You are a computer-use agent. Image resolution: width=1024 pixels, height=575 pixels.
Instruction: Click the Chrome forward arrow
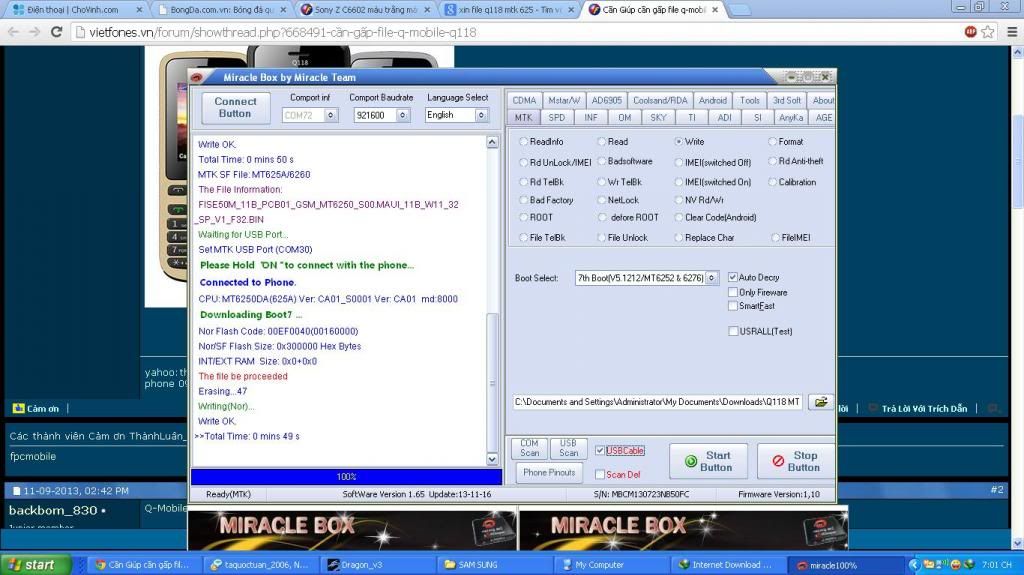pos(34,32)
